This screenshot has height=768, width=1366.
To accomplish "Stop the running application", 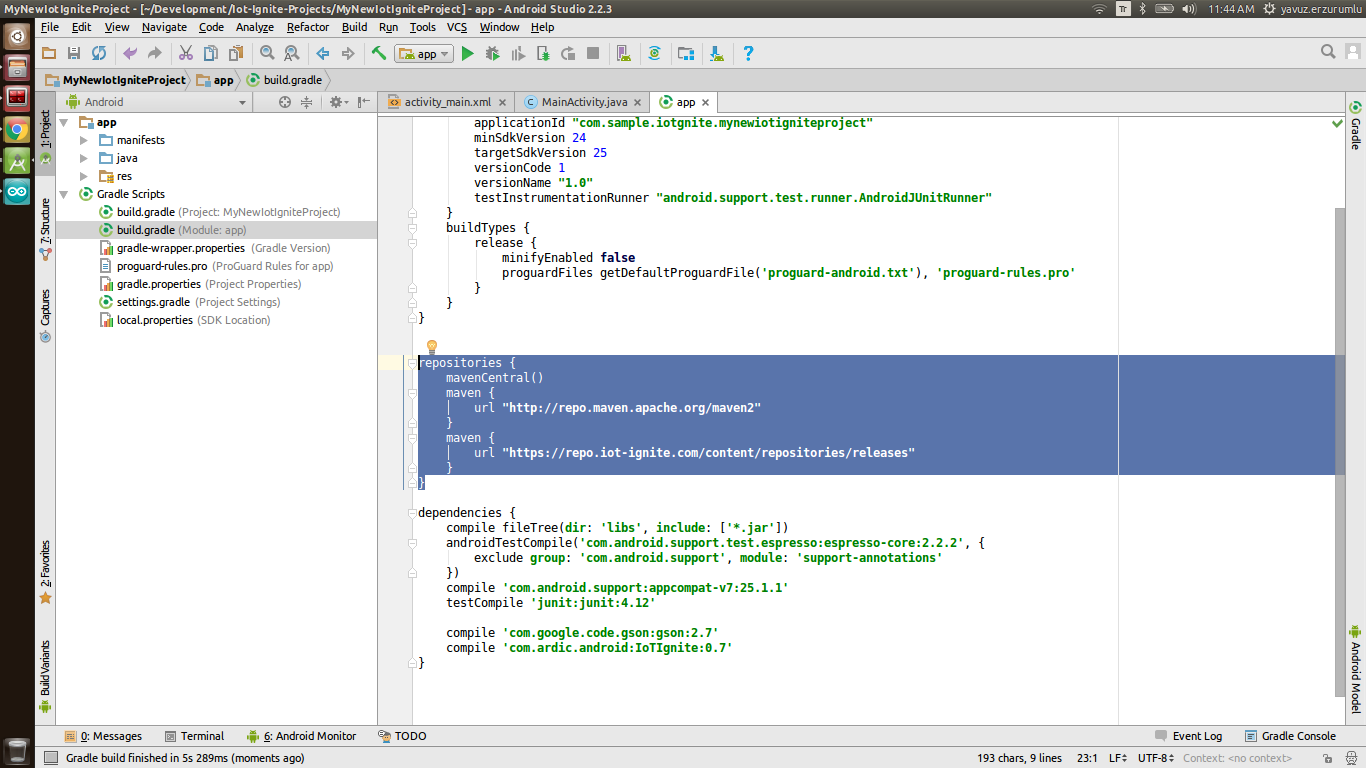I will (x=592, y=53).
